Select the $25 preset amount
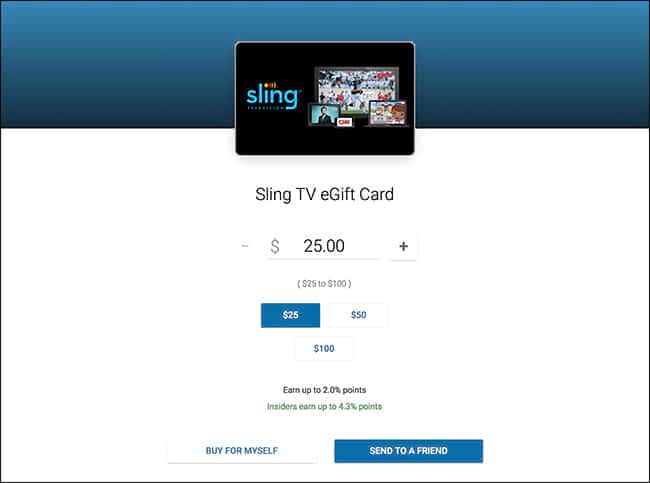The width and height of the screenshot is (650, 483). click(290, 315)
